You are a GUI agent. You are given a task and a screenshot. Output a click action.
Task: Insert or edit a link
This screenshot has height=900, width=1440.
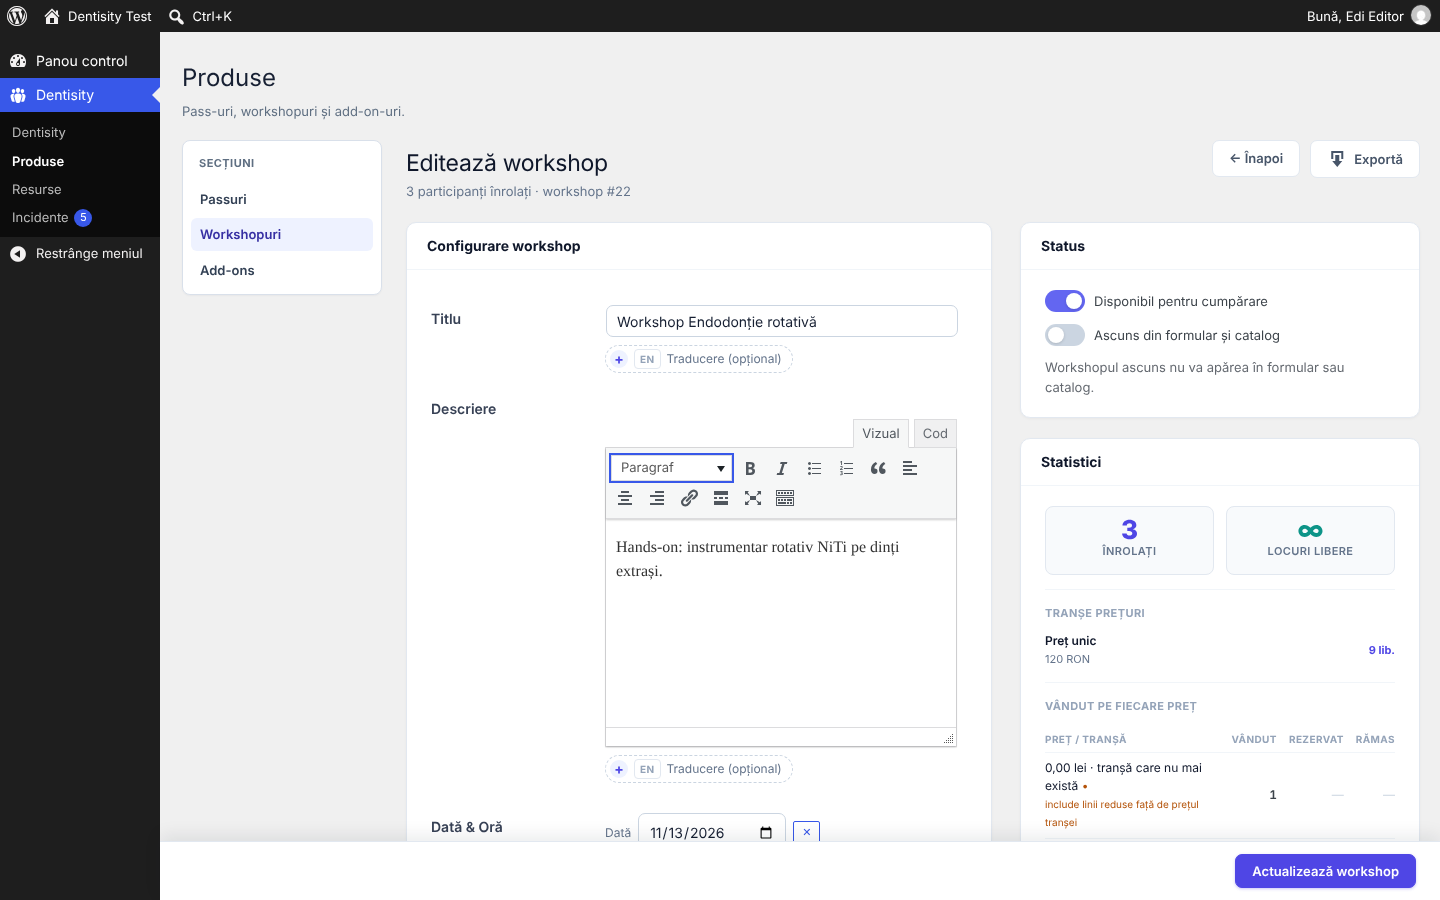689,498
